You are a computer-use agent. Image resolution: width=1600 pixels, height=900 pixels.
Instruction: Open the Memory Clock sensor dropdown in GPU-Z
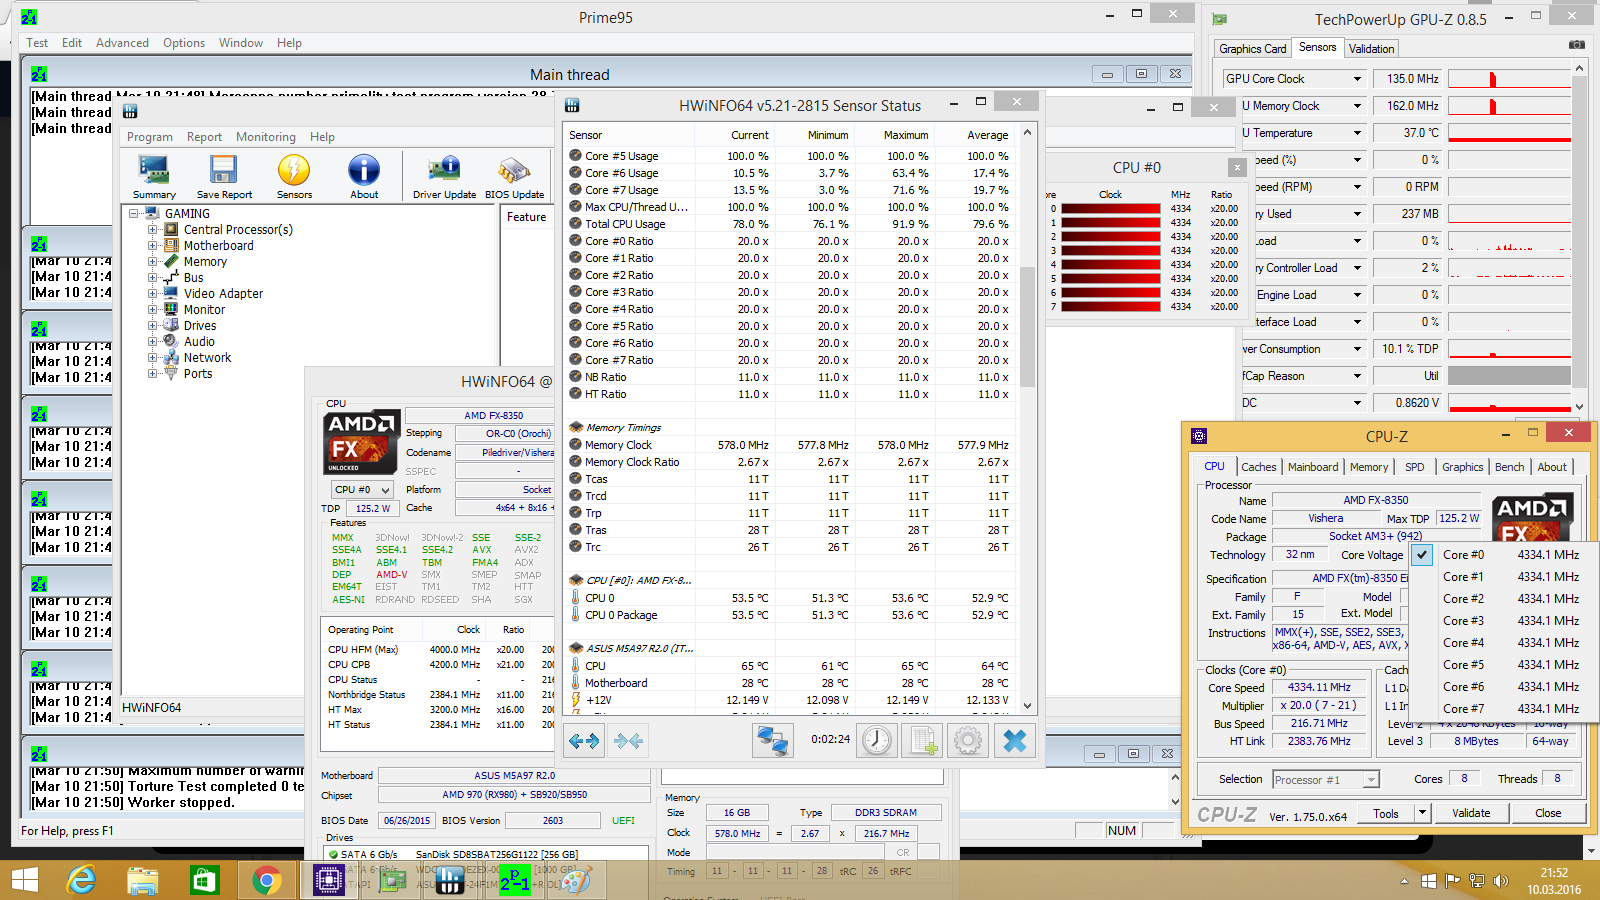coord(1357,106)
